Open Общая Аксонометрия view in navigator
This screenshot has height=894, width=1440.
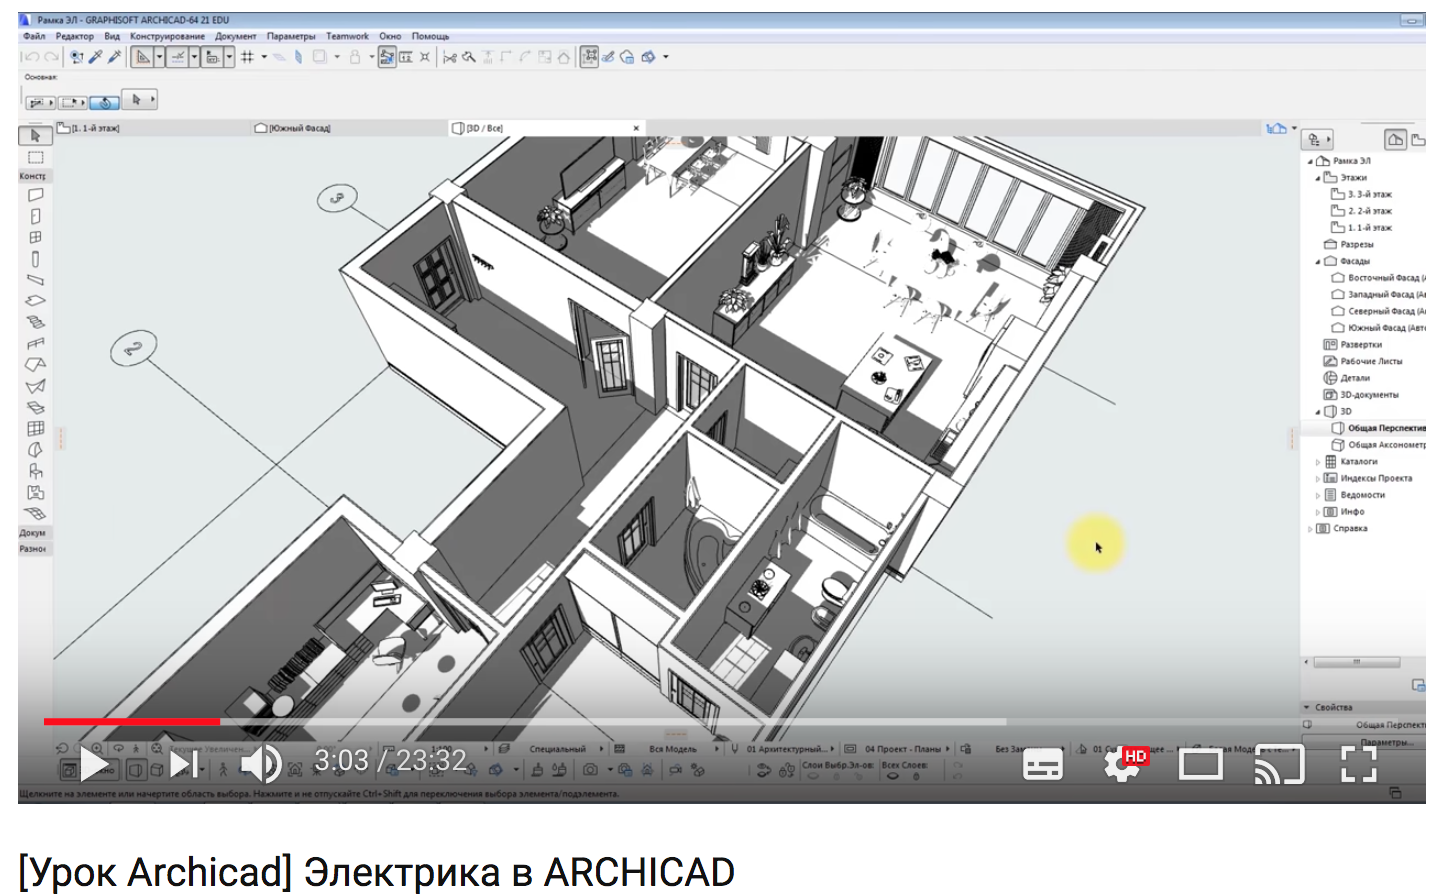pyautogui.click(x=1379, y=445)
